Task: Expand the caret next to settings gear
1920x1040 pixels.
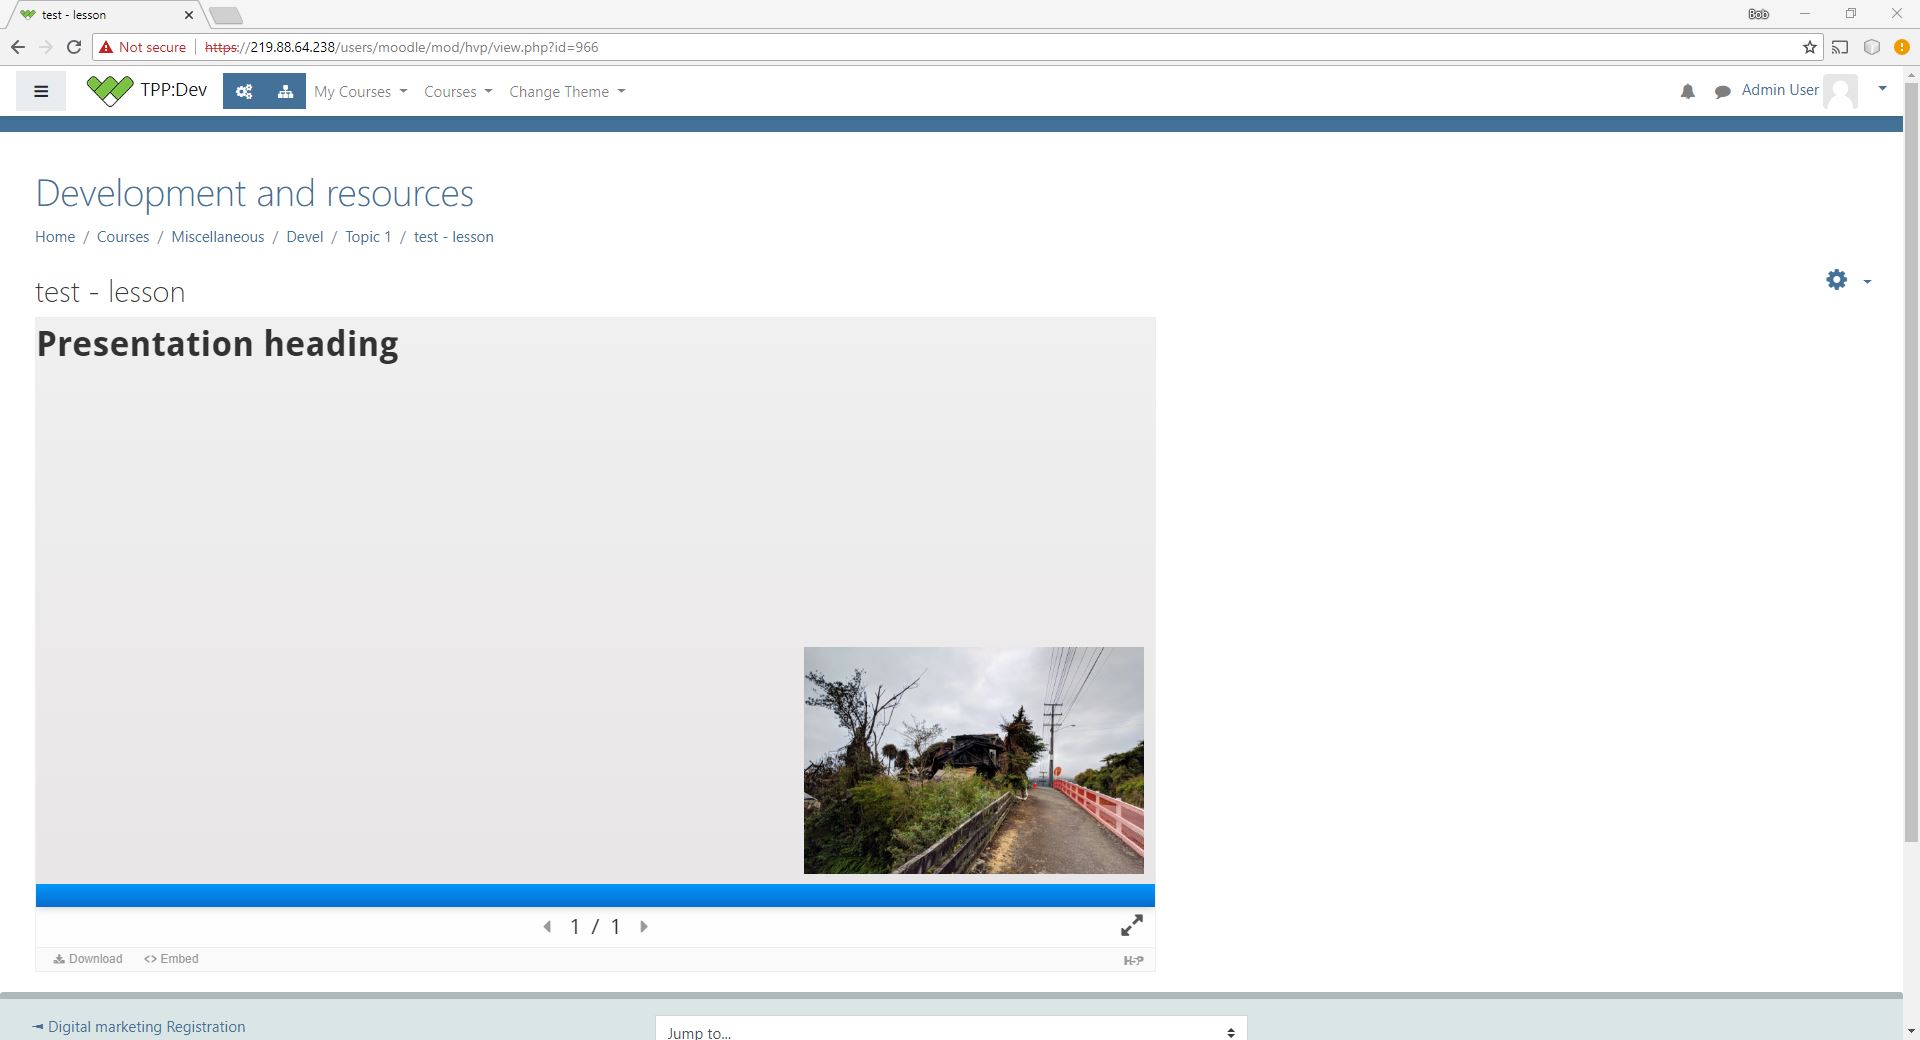Action: point(1867,282)
